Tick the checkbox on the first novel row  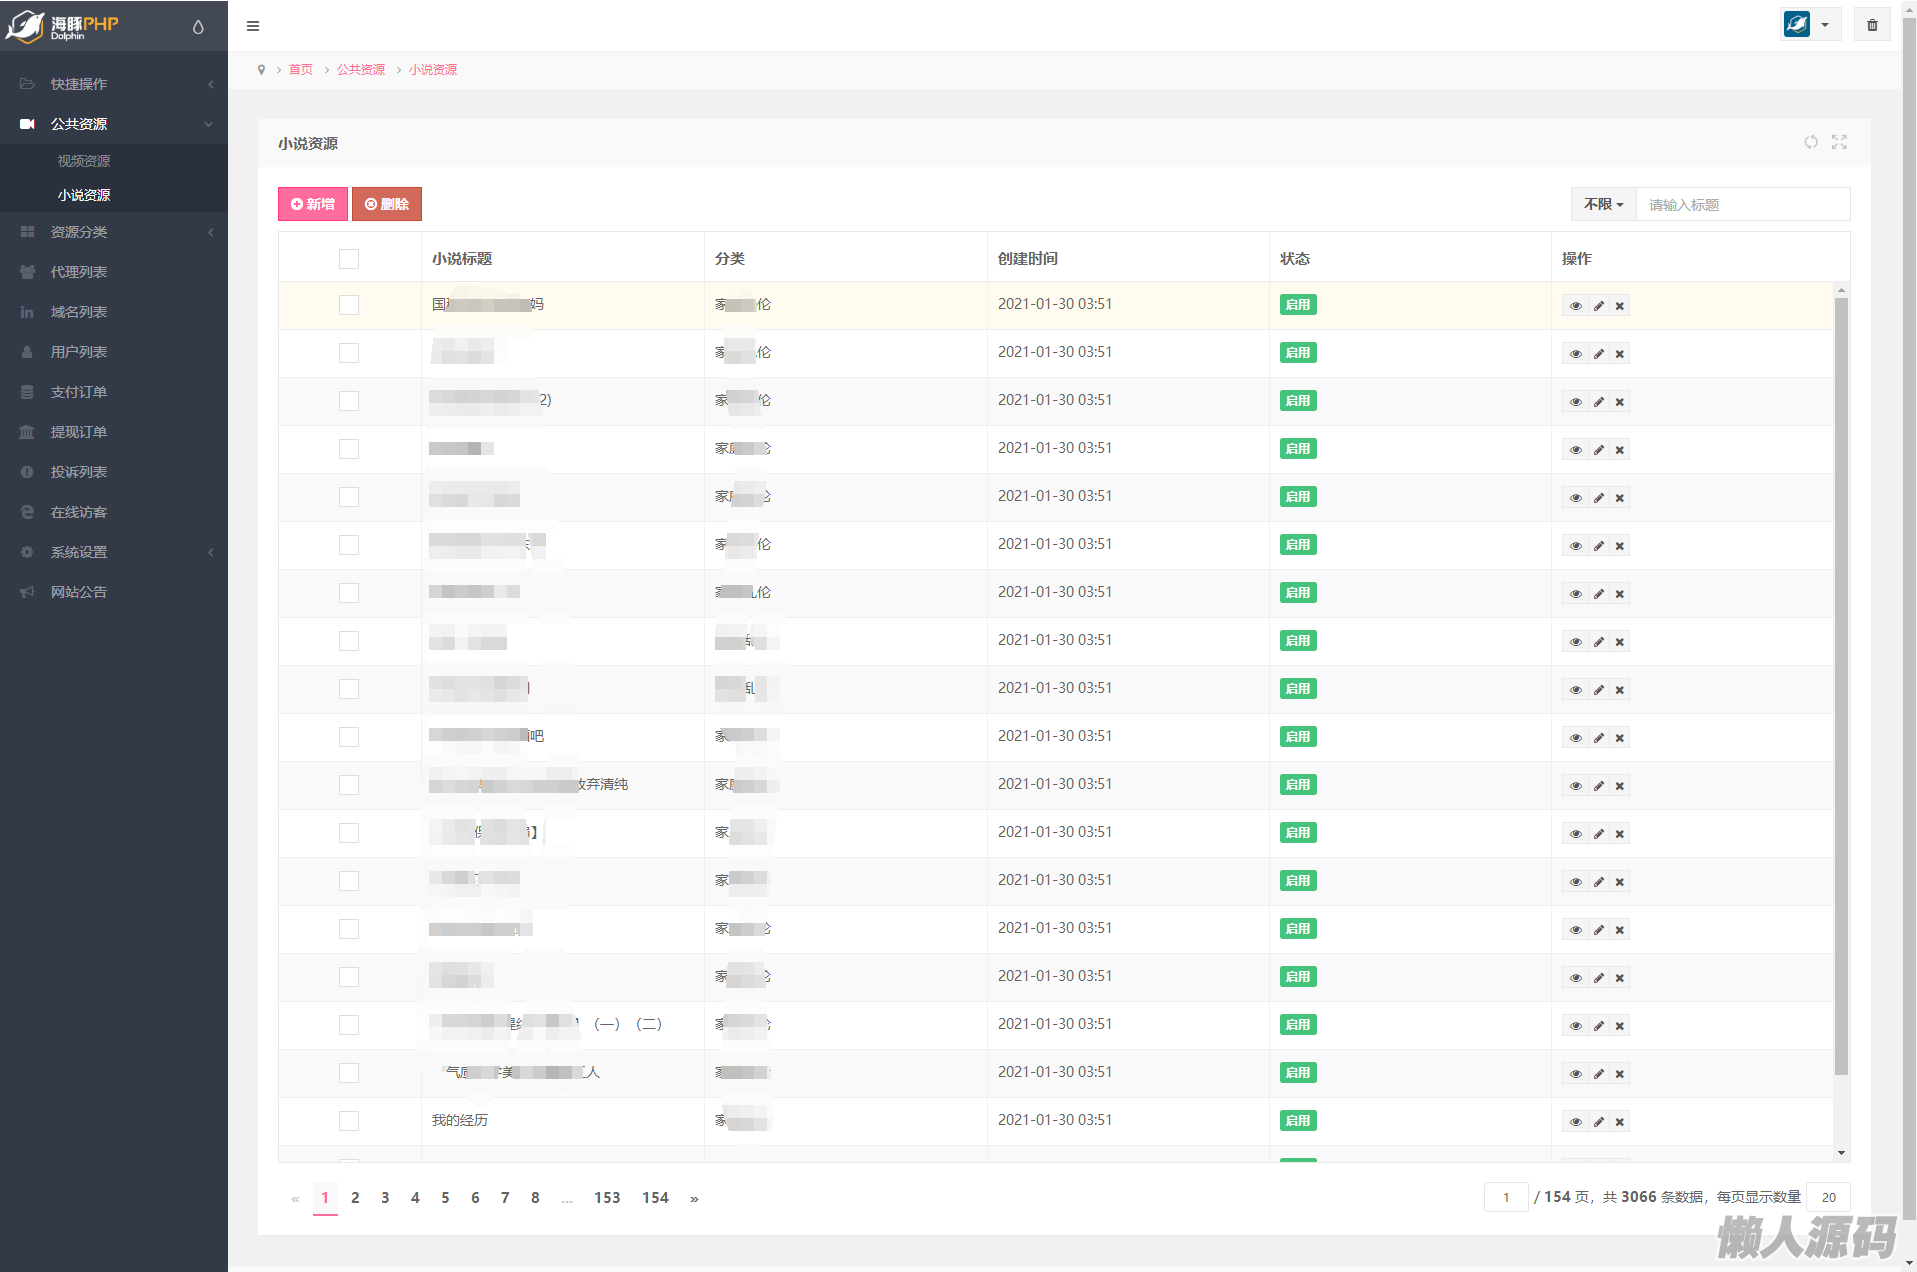[348, 305]
